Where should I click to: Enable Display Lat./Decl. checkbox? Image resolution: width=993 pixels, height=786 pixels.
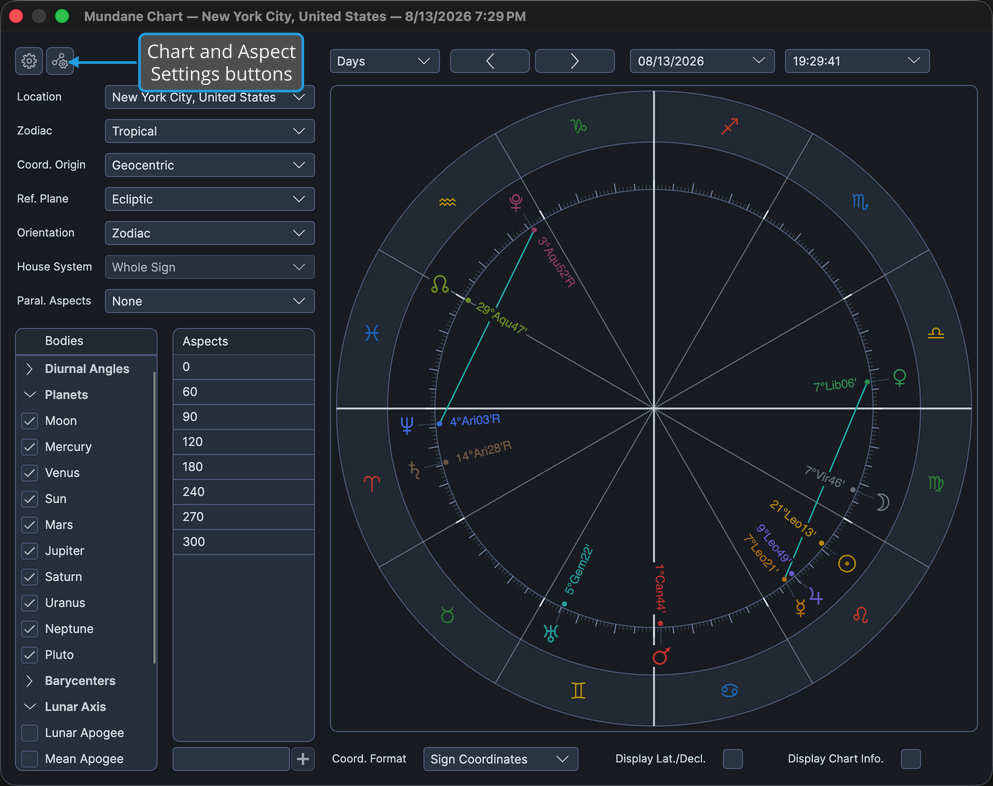733,759
